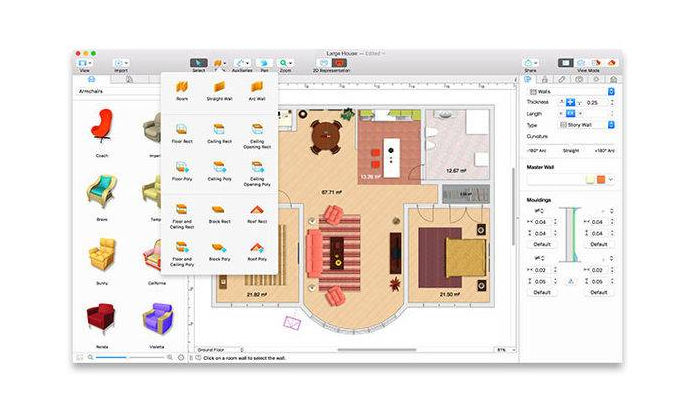Click the round dining table in plan
This screenshot has height=411, width=684.
point(326,136)
